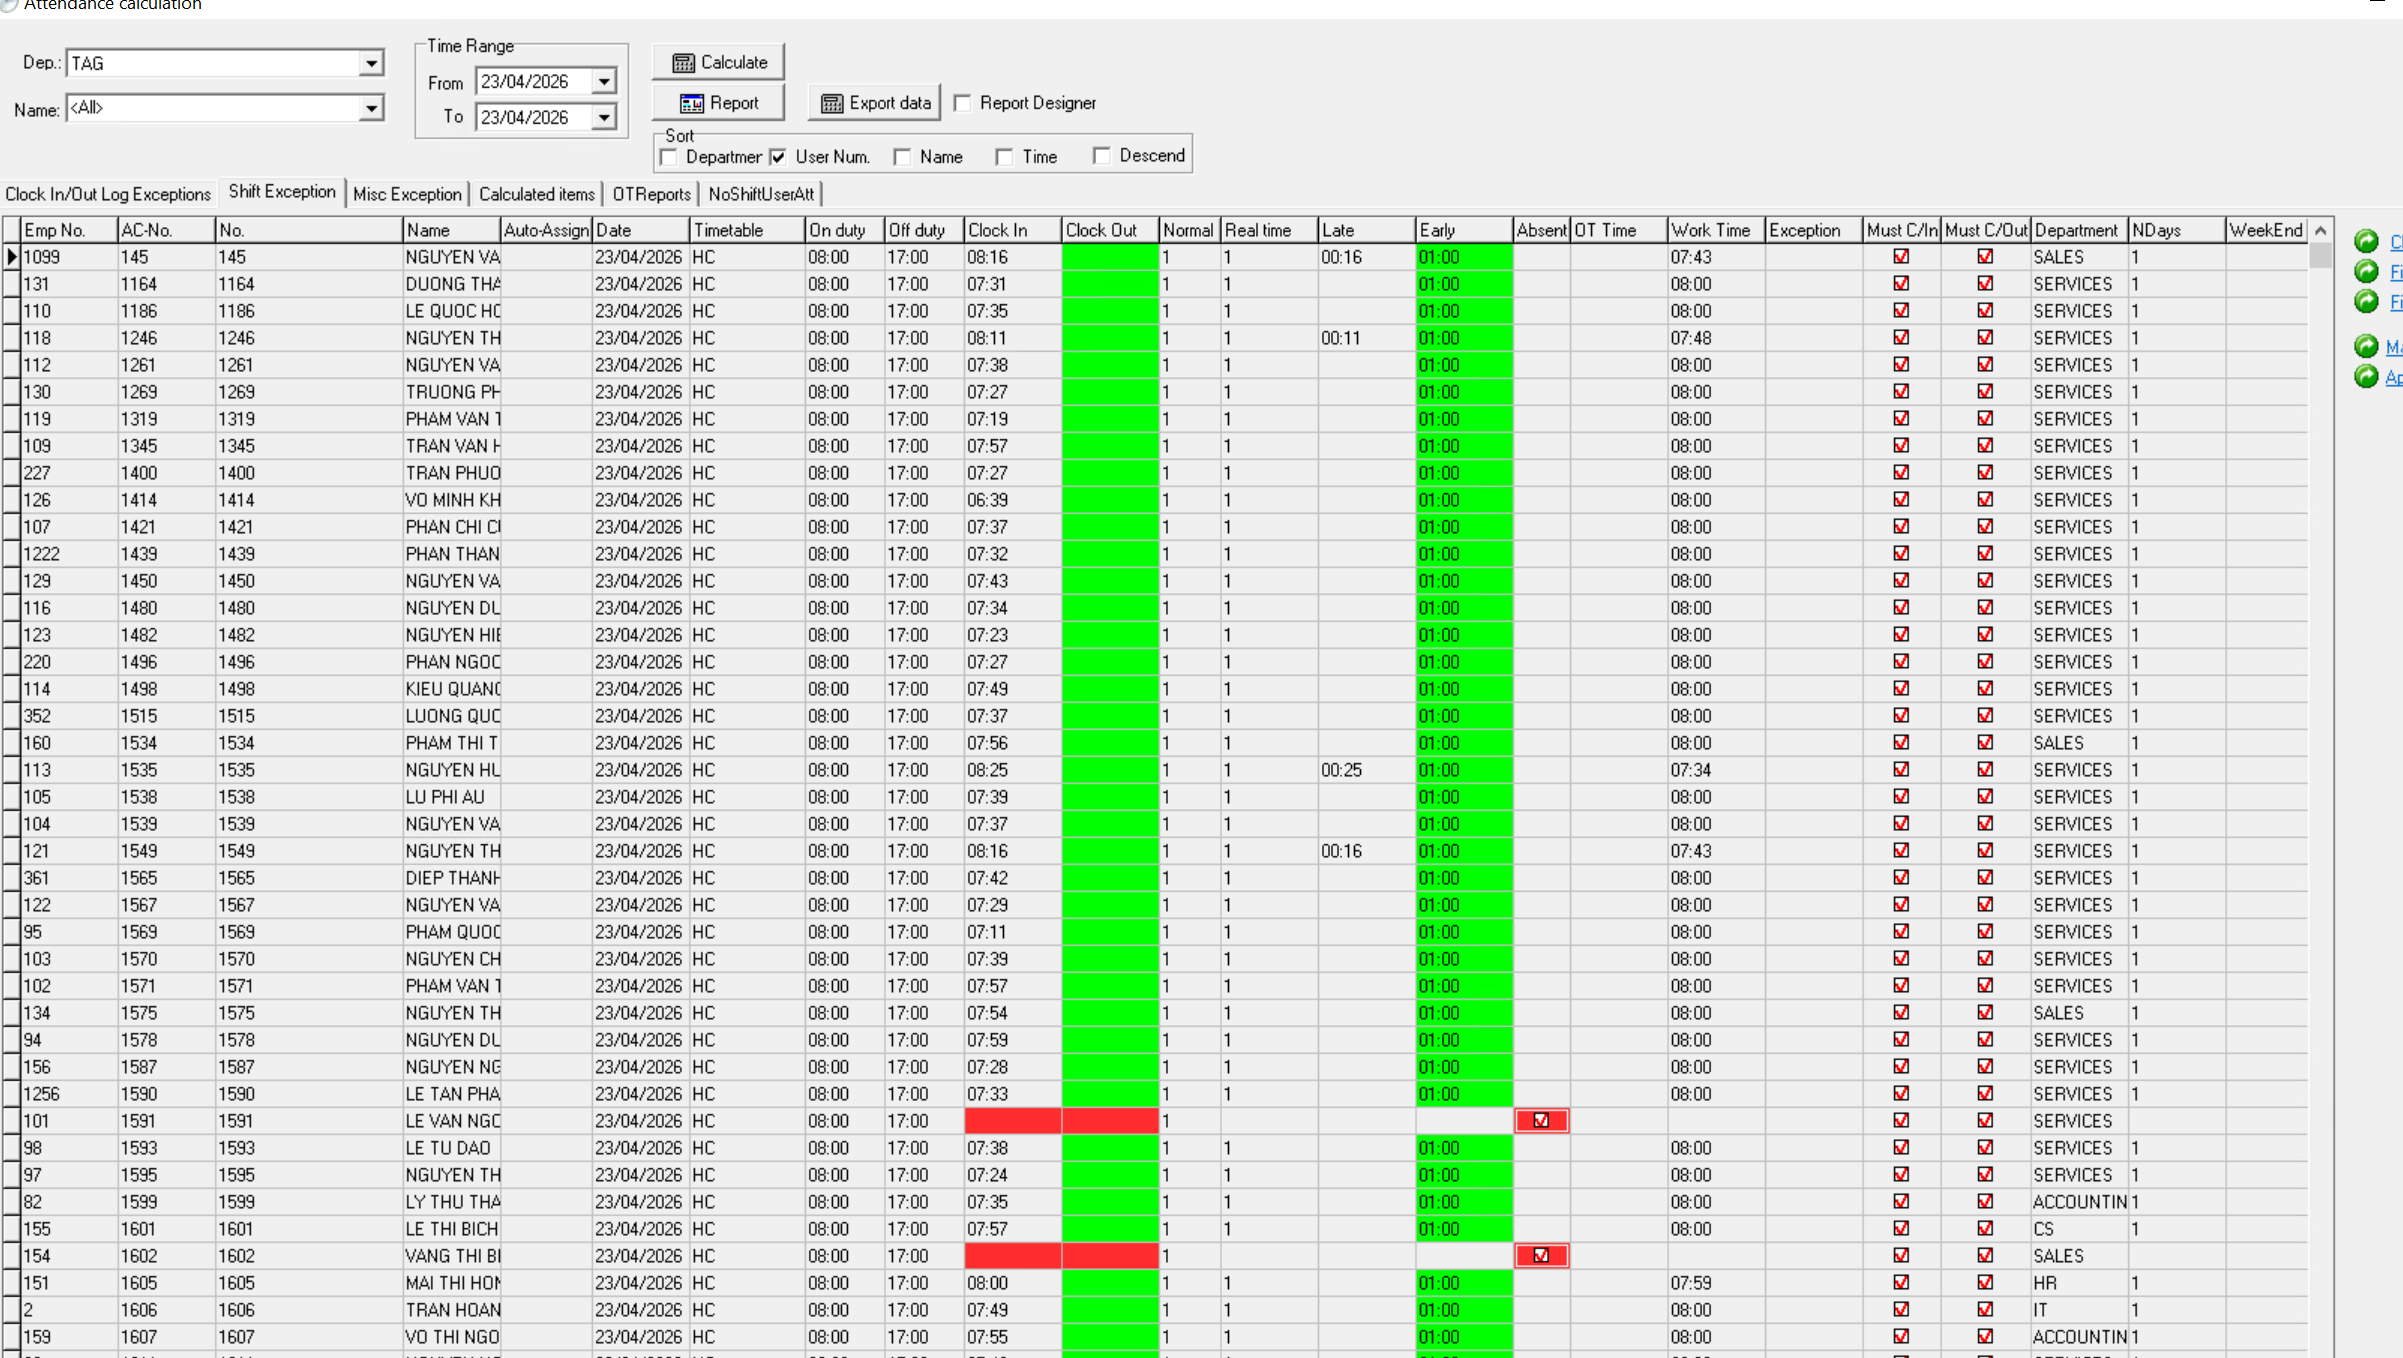Click the Calculate button
This screenshot has width=2403, height=1358.
click(719, 62)
